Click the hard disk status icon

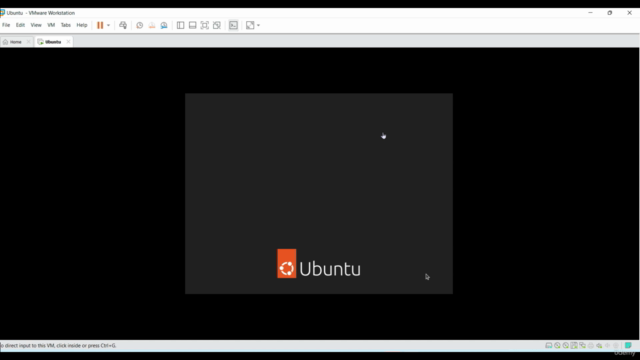point(549,345)
